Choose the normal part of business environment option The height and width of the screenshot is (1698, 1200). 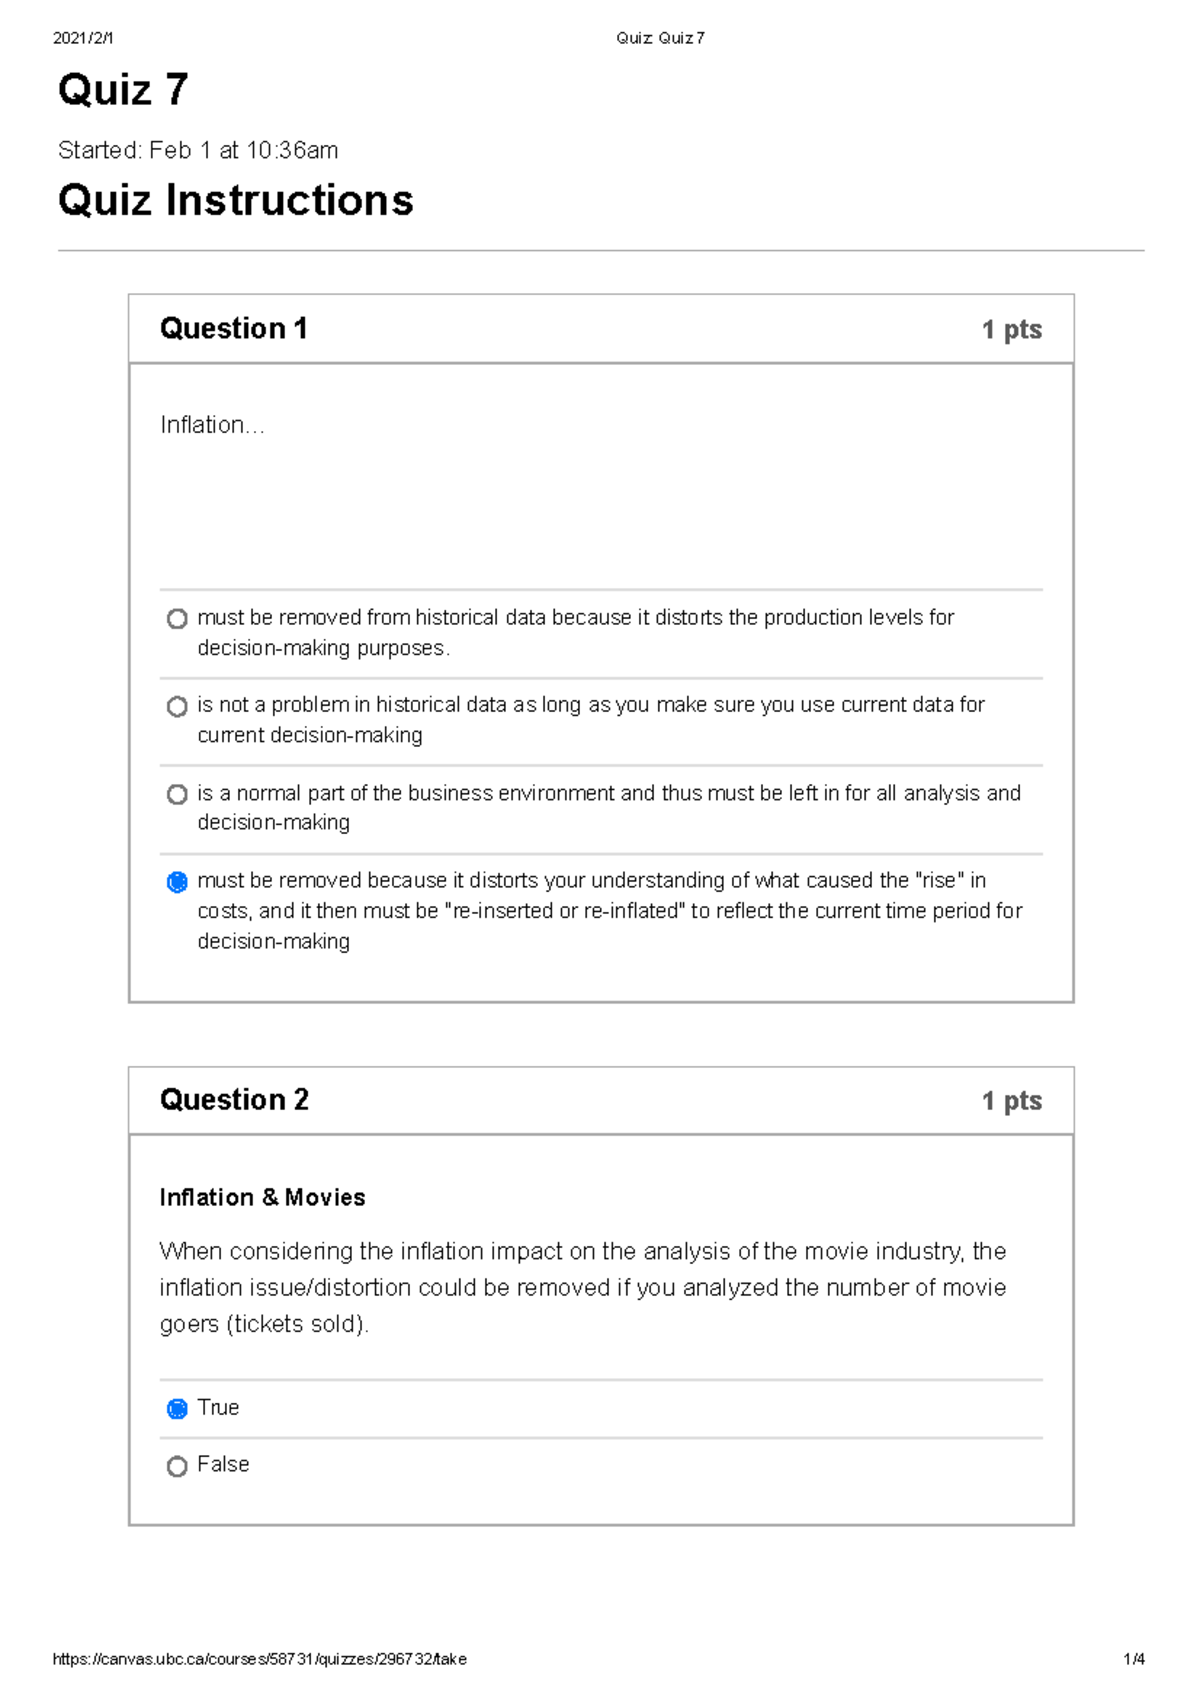point(178,793)
